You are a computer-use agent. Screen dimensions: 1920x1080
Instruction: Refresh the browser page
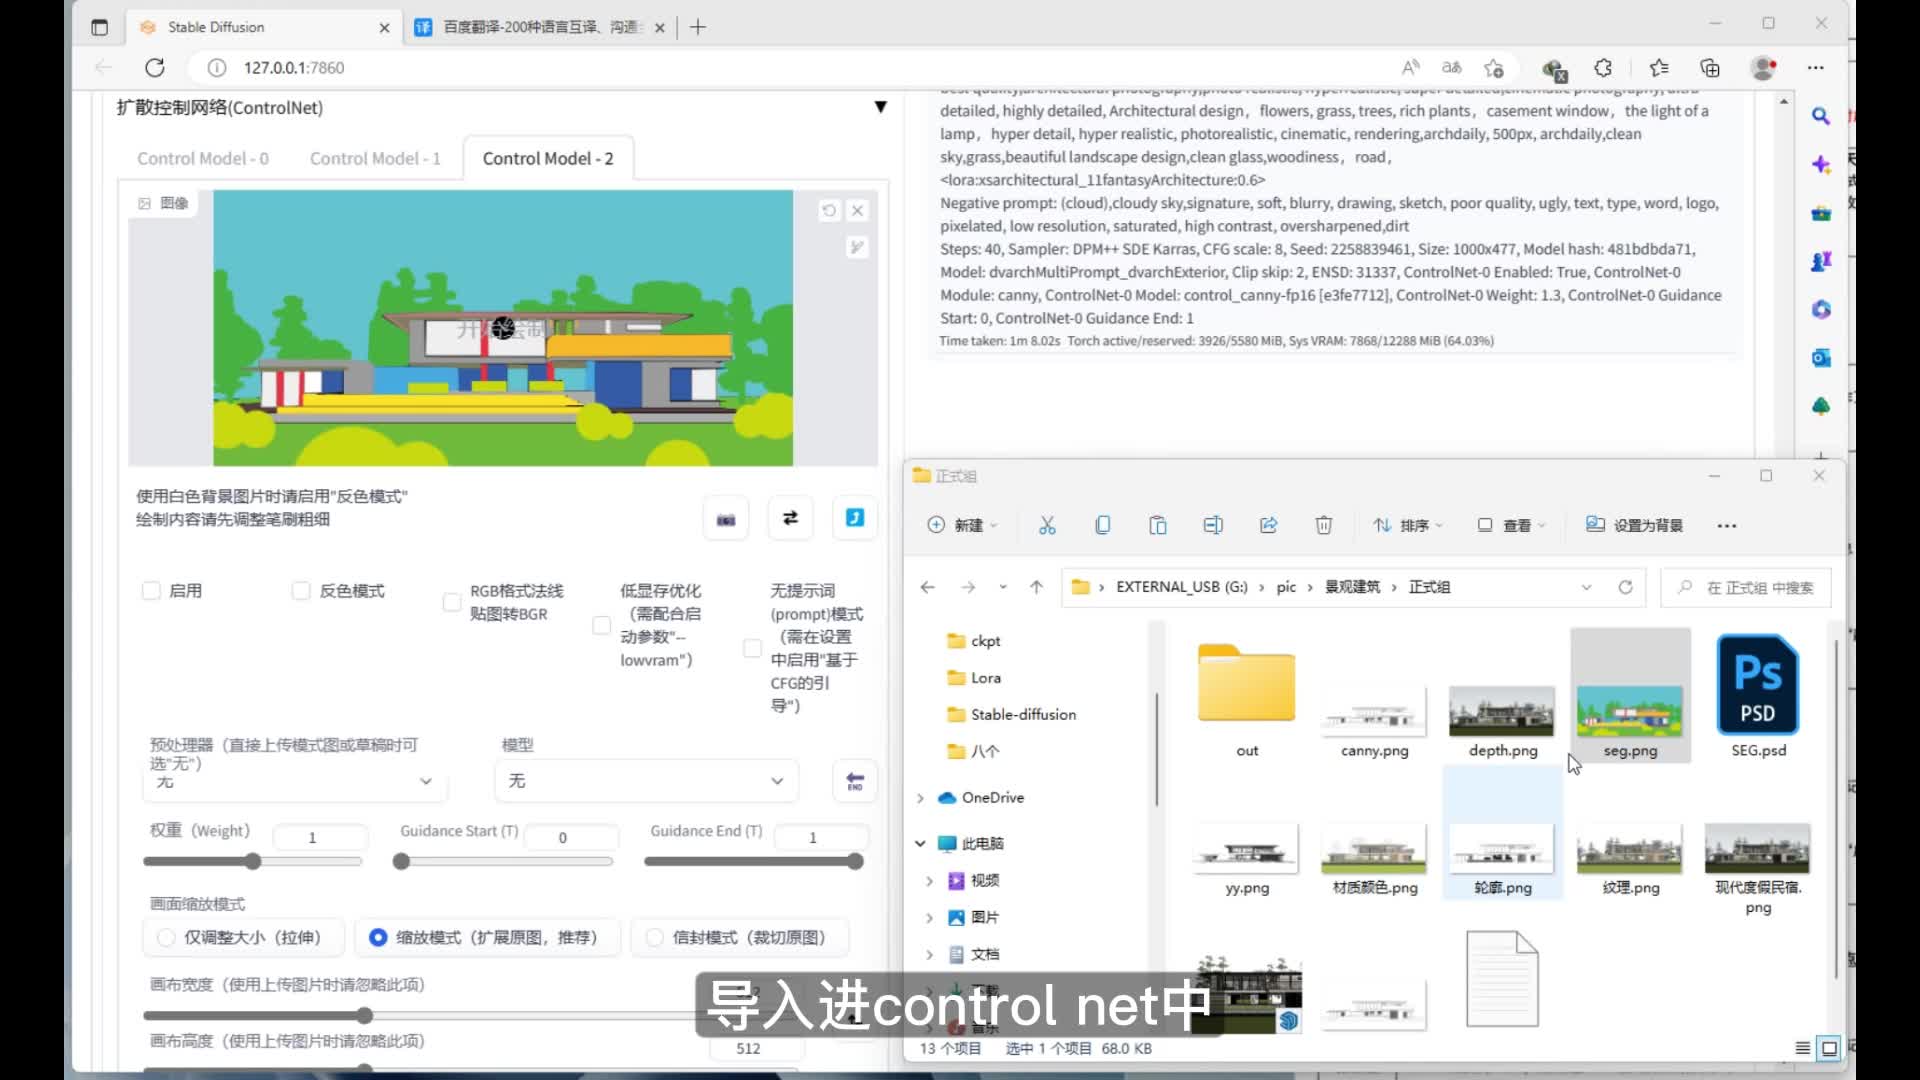155,68
